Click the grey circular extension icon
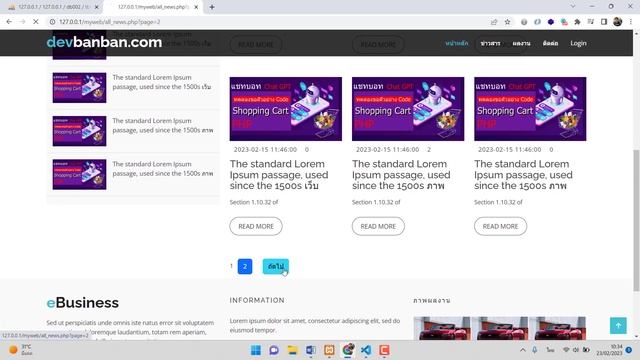Viewport: 640px width, 360px height. (524, 22)
